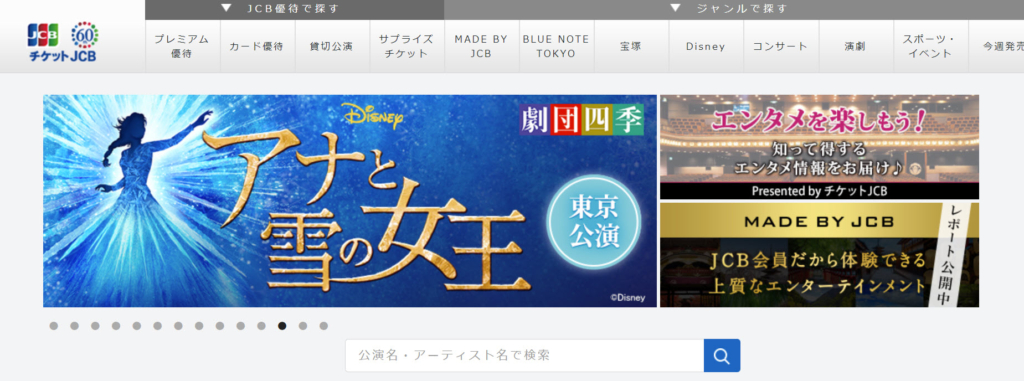This screenshot has height=381, width=1024.
Task: Click the blue magnifier search button
Action: pyautogui.click(x=722, y=356)
